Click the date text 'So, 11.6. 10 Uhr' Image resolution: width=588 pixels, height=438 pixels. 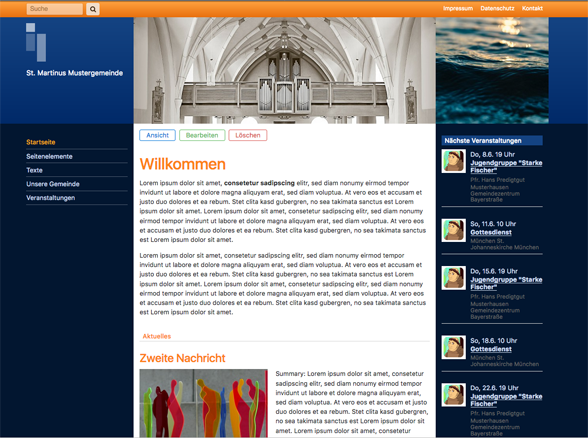(494, 224)
